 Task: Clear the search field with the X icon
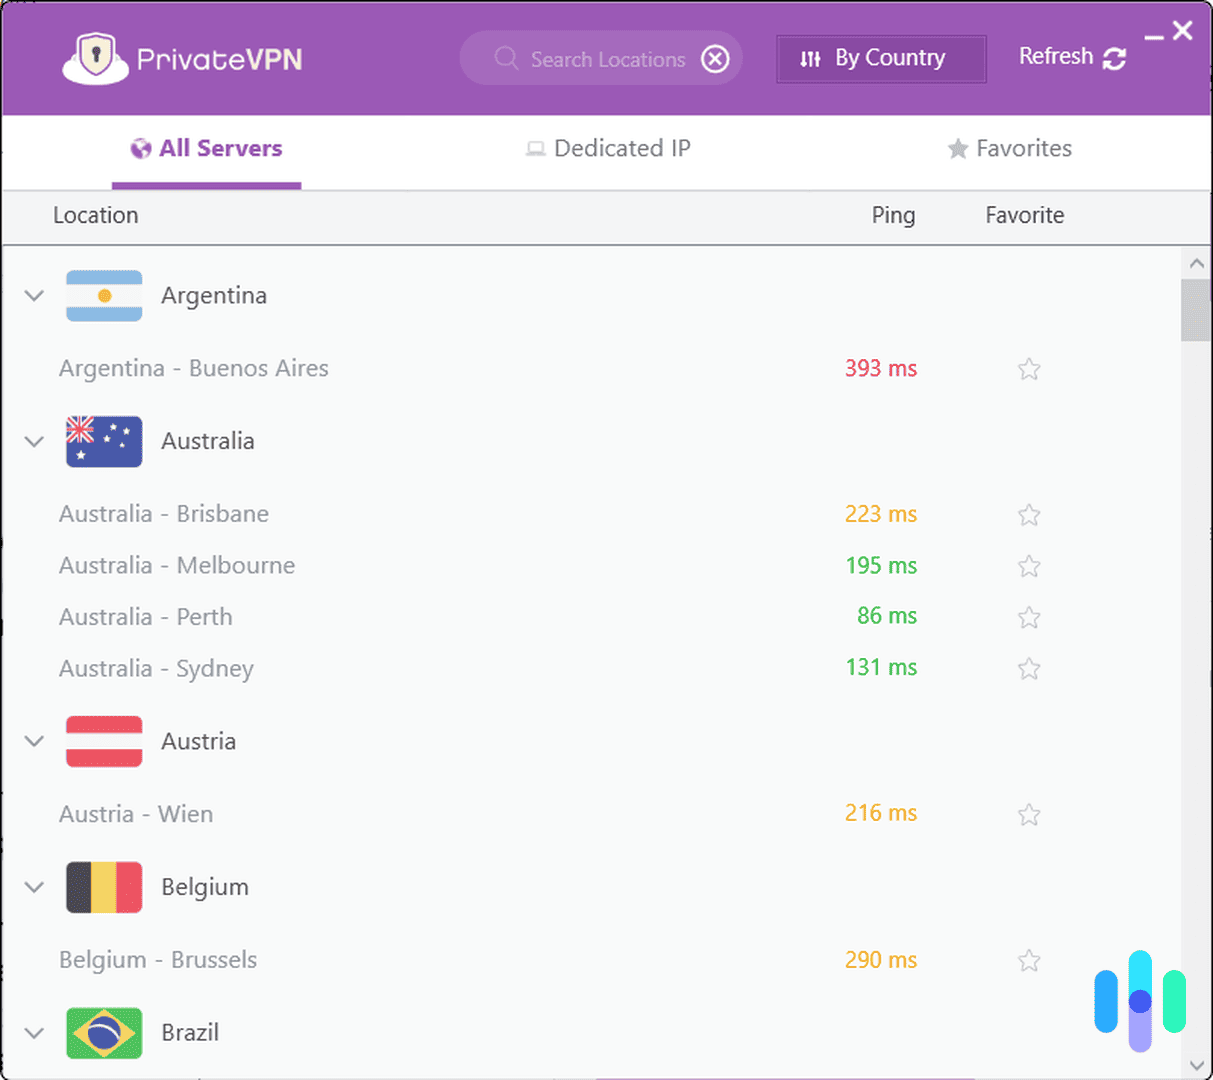[x=716, y=59]
